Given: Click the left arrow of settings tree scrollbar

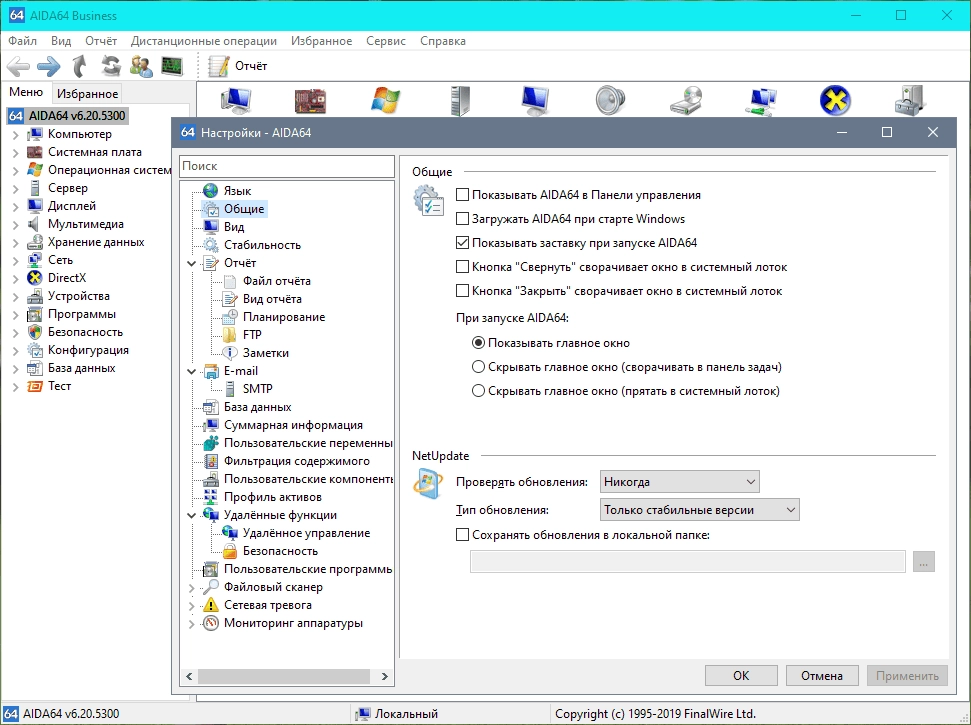Looking at the screenshot, I should [x=189, y=676].
